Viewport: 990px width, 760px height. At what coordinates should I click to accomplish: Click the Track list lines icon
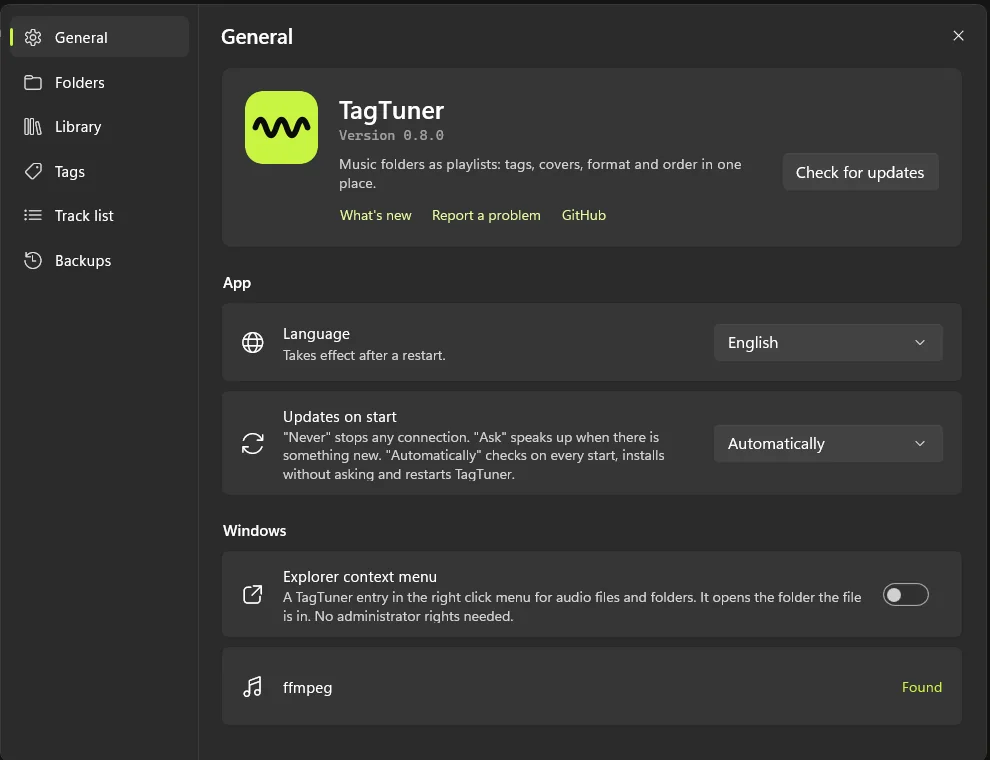(33, 215)
